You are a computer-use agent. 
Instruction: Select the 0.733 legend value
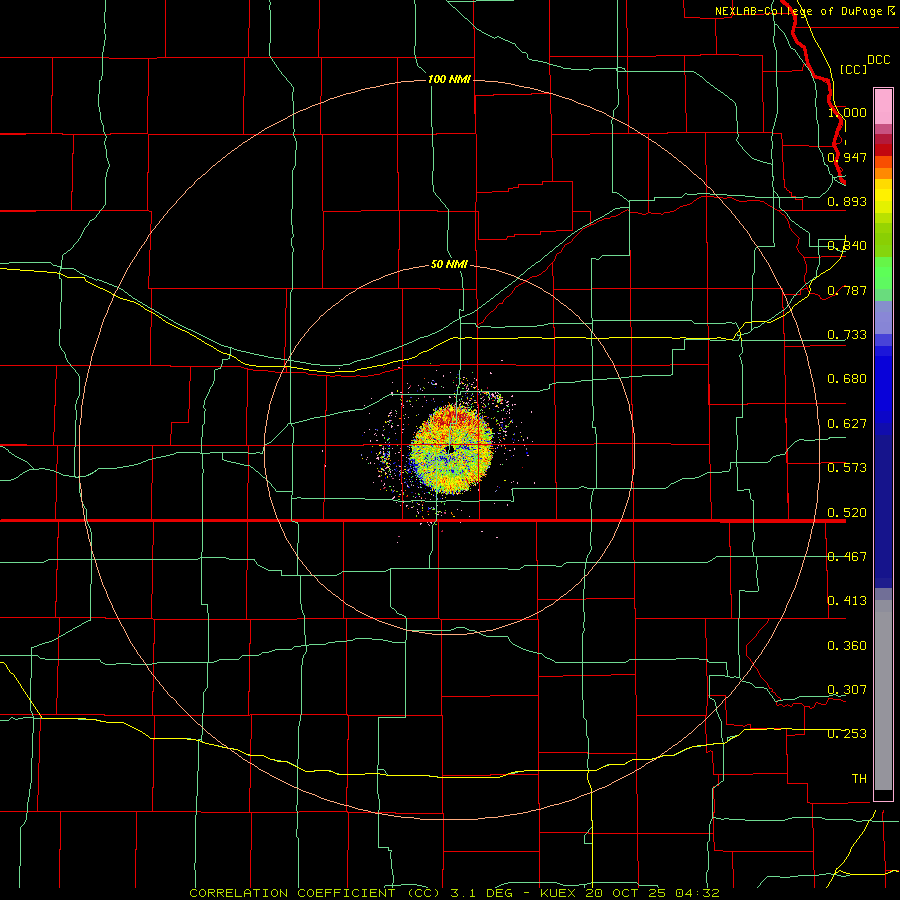[x=847, y=334]
